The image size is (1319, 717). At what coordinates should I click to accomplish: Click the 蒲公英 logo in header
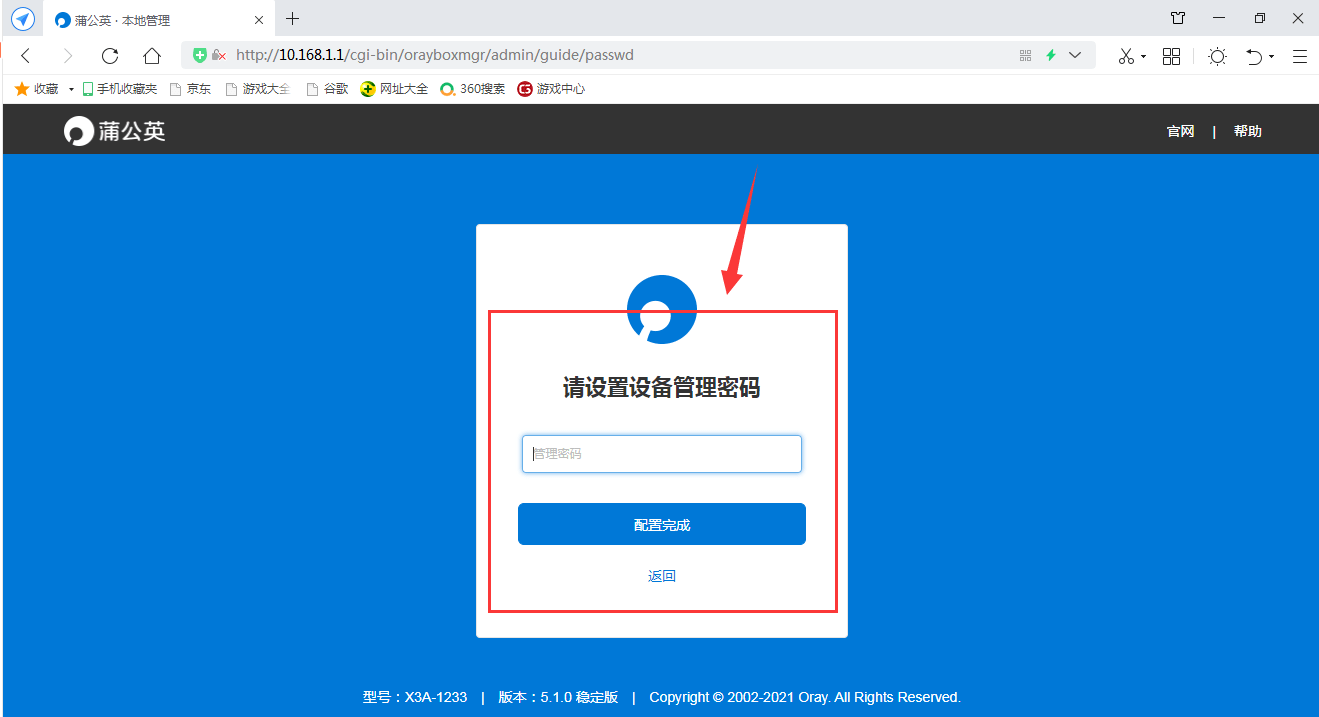tap(115, 131)
